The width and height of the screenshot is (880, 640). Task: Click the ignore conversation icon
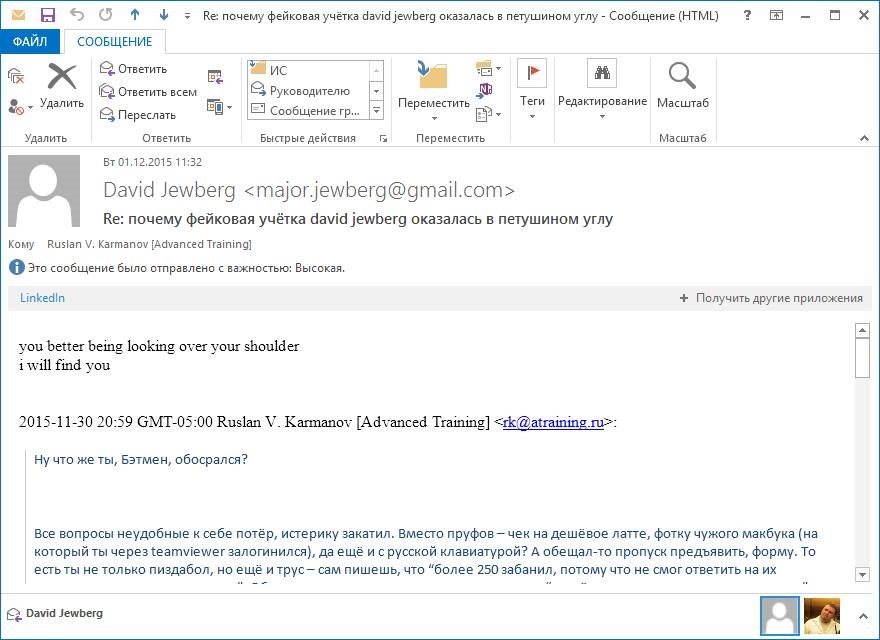16,76
